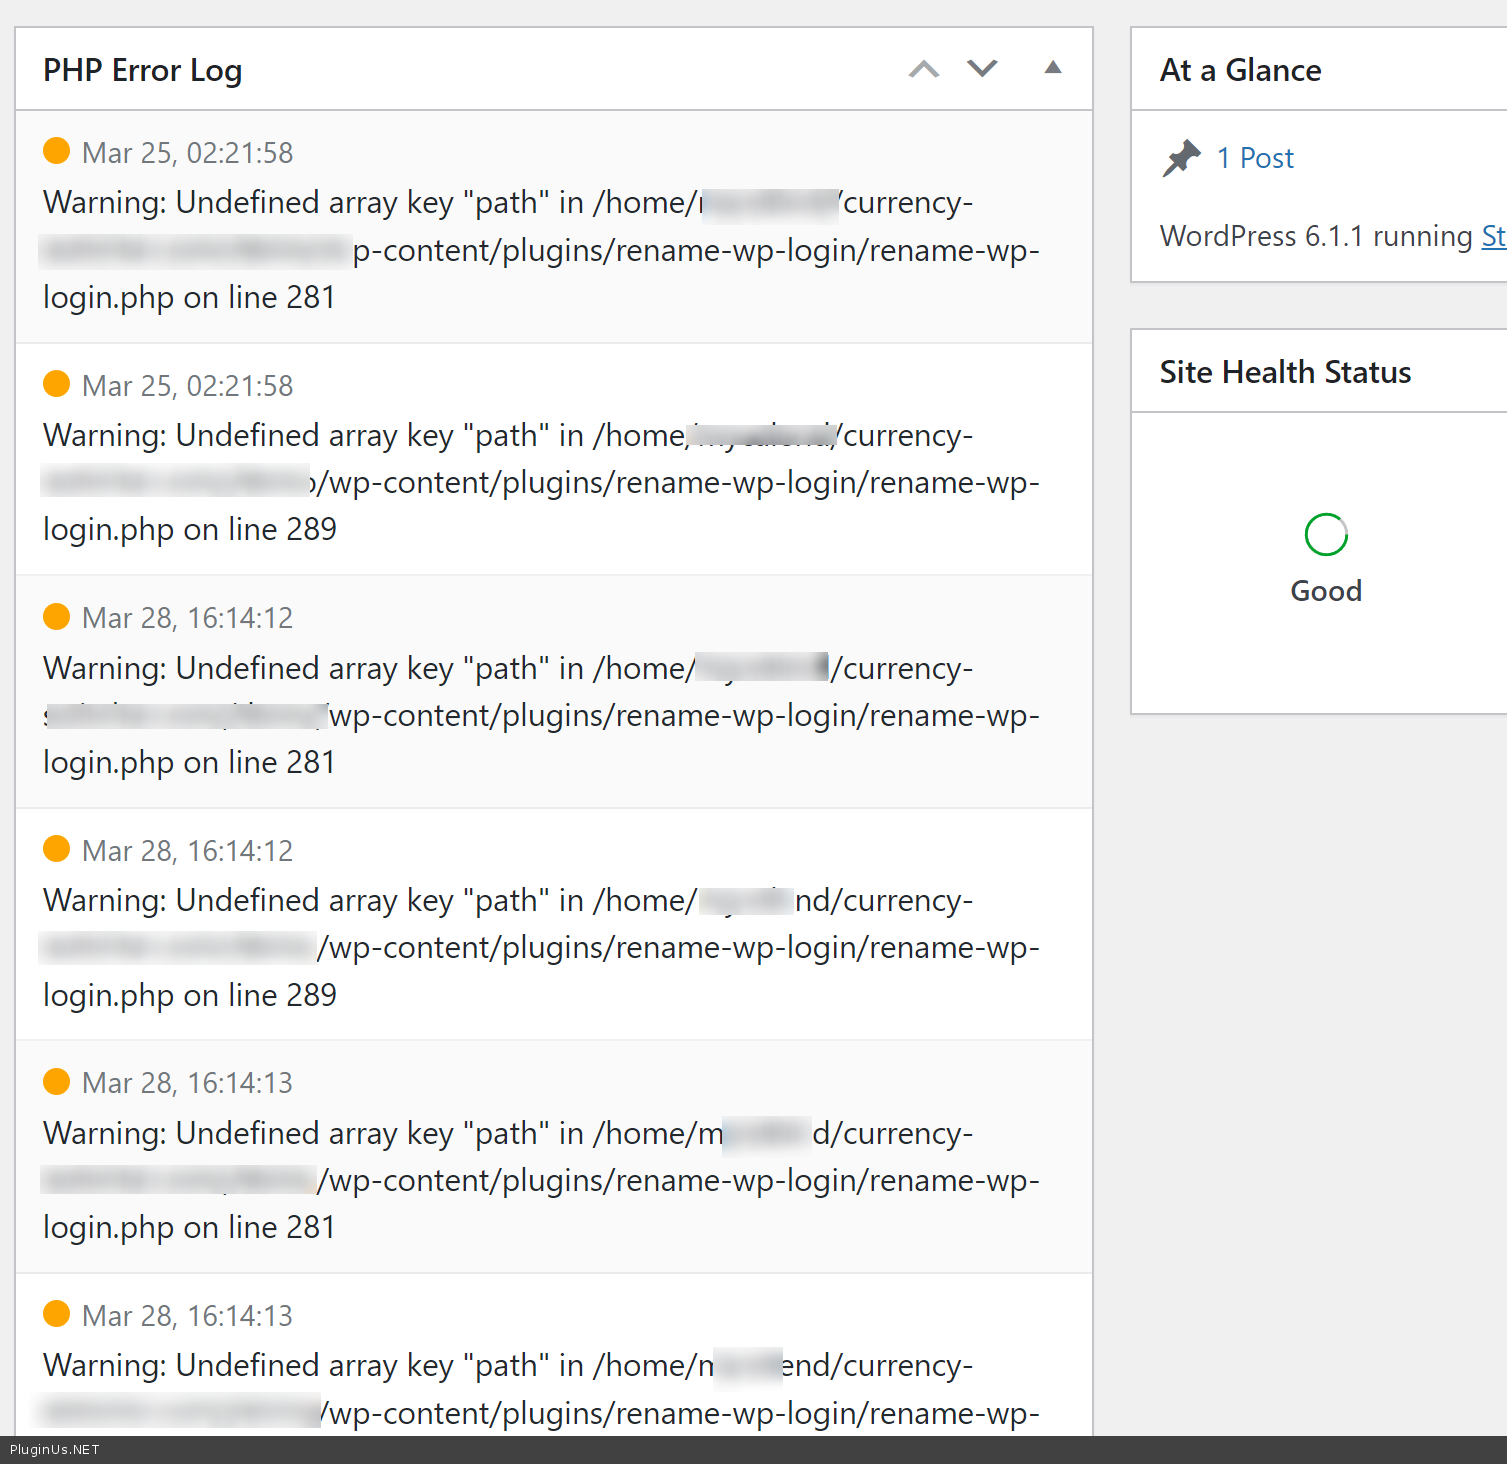This screenshot has width=1507, height=1464.
Task: Select the PHP Error Log panel title
Action: tap(142, 70)
